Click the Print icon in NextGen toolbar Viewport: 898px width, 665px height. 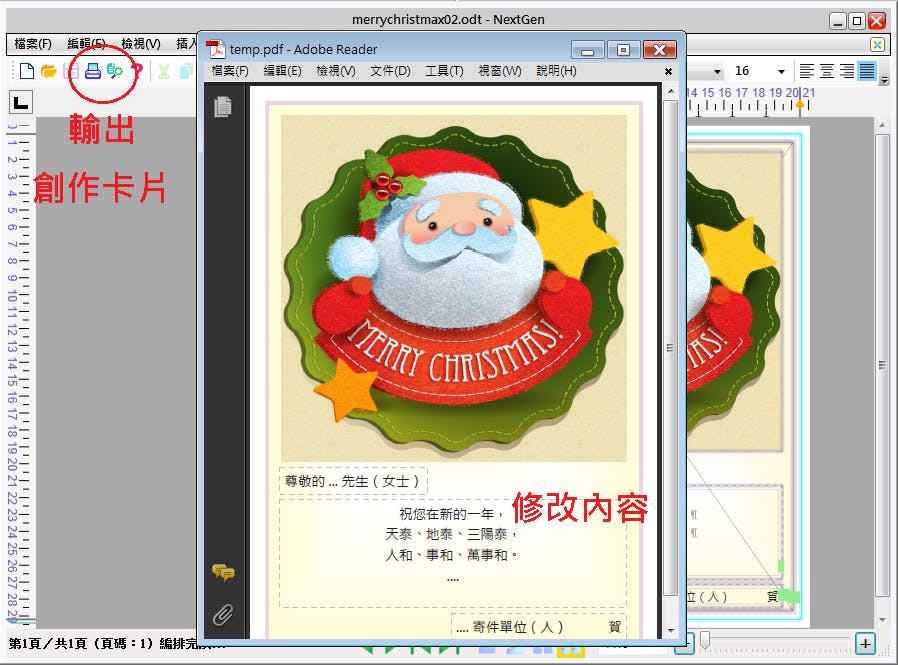[93, 71]
